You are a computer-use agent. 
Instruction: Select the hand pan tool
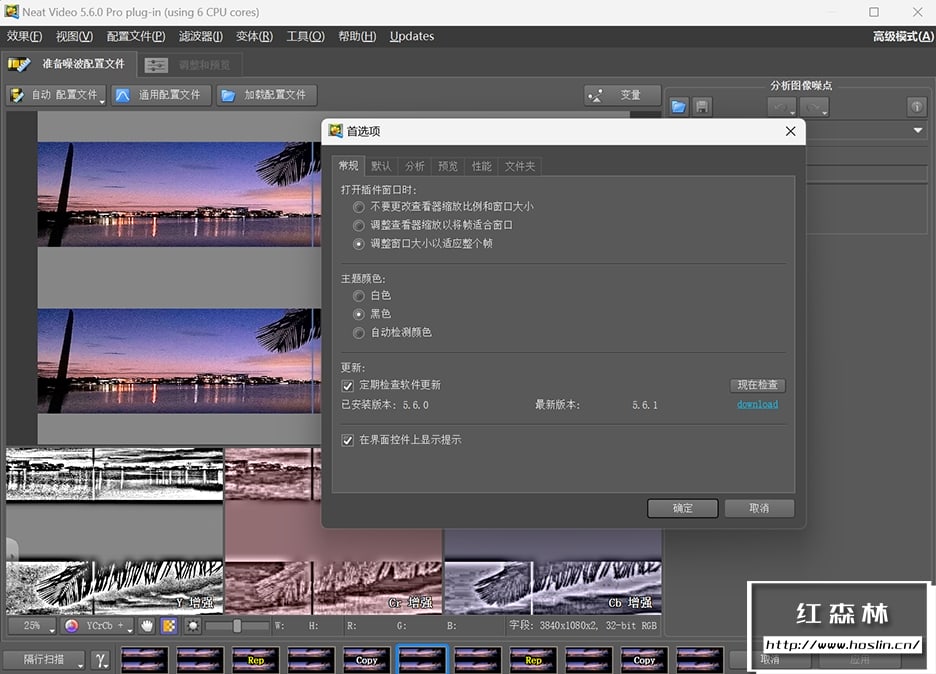pos(148,626)
